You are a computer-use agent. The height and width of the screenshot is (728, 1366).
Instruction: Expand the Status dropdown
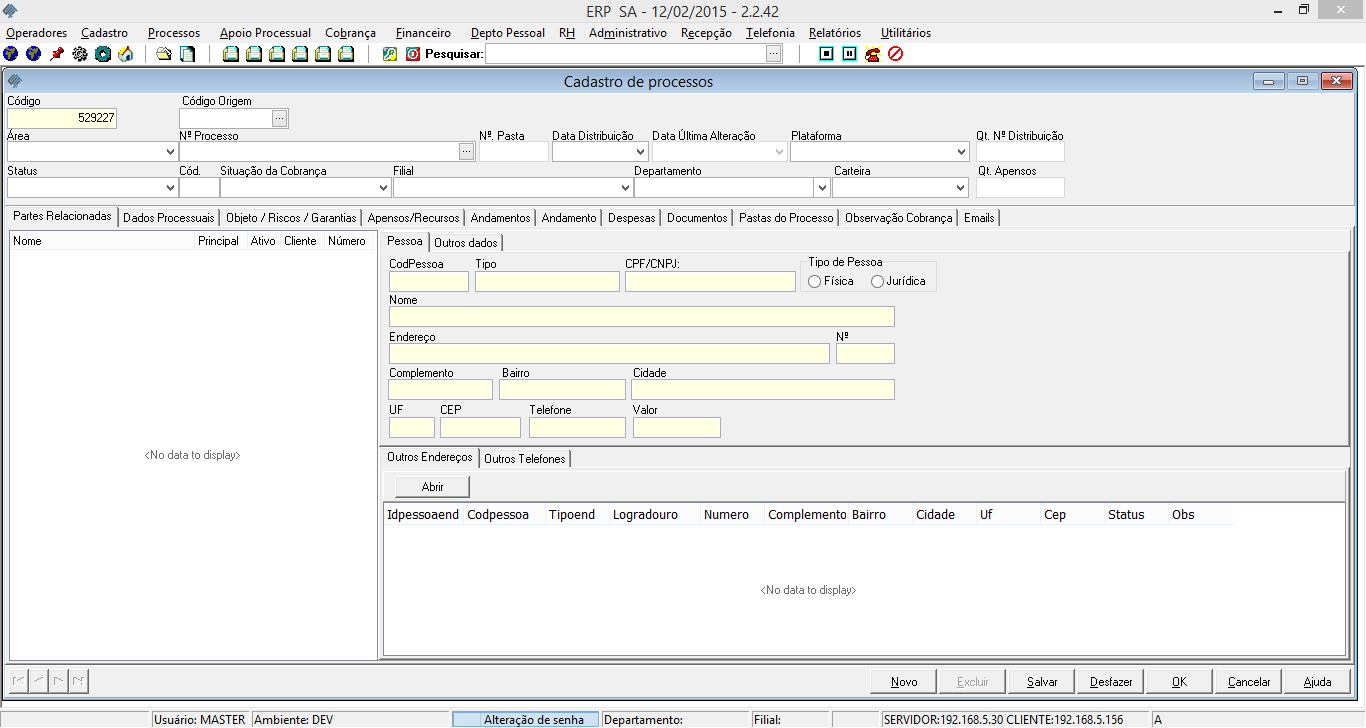click(x=170, y=187)
